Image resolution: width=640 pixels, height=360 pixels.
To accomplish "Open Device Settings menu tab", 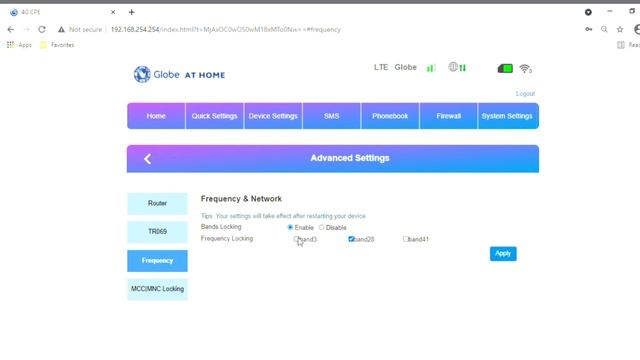I will click(273, 116).
